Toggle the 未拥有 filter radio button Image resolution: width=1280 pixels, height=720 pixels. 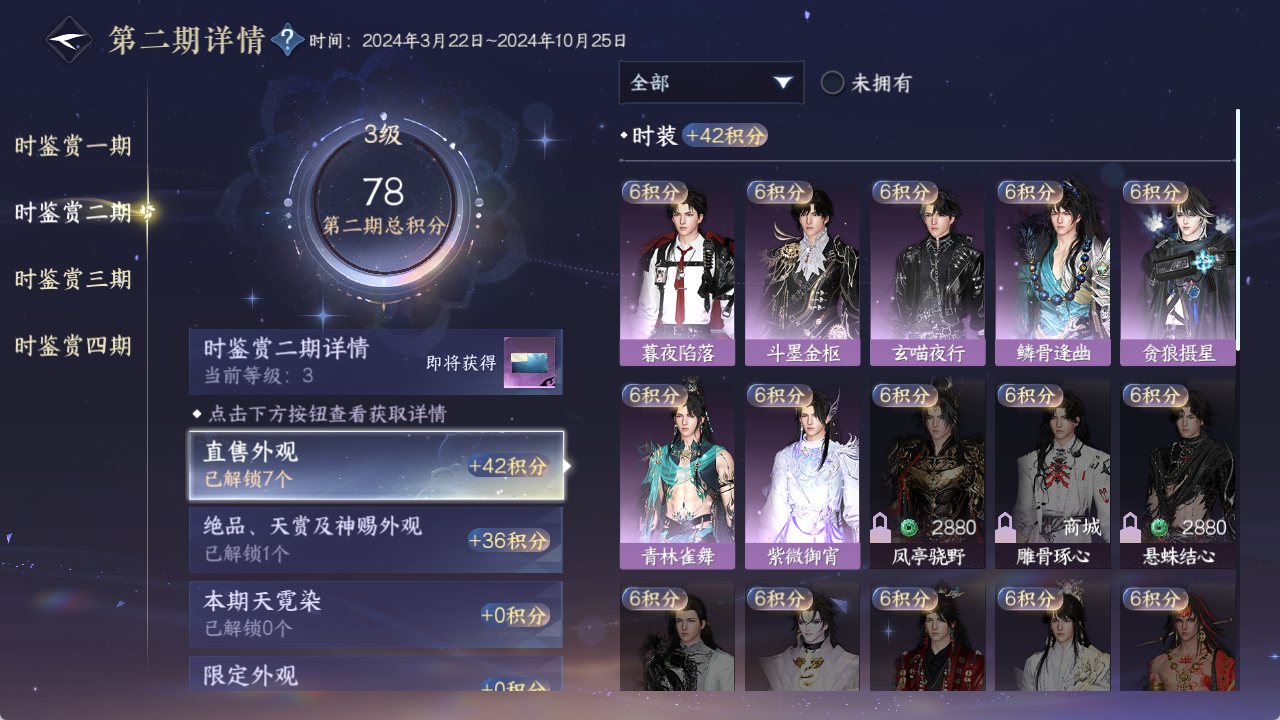point(832,83)
